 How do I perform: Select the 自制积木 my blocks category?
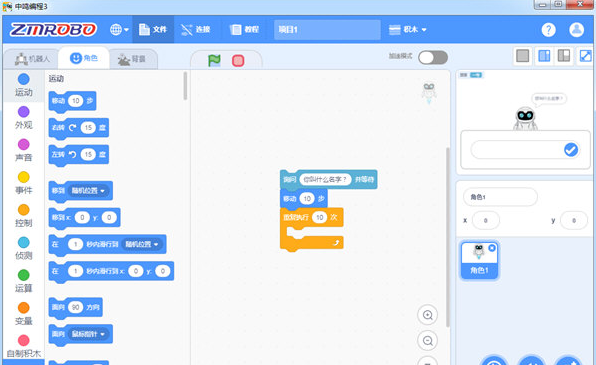[24, 347]
